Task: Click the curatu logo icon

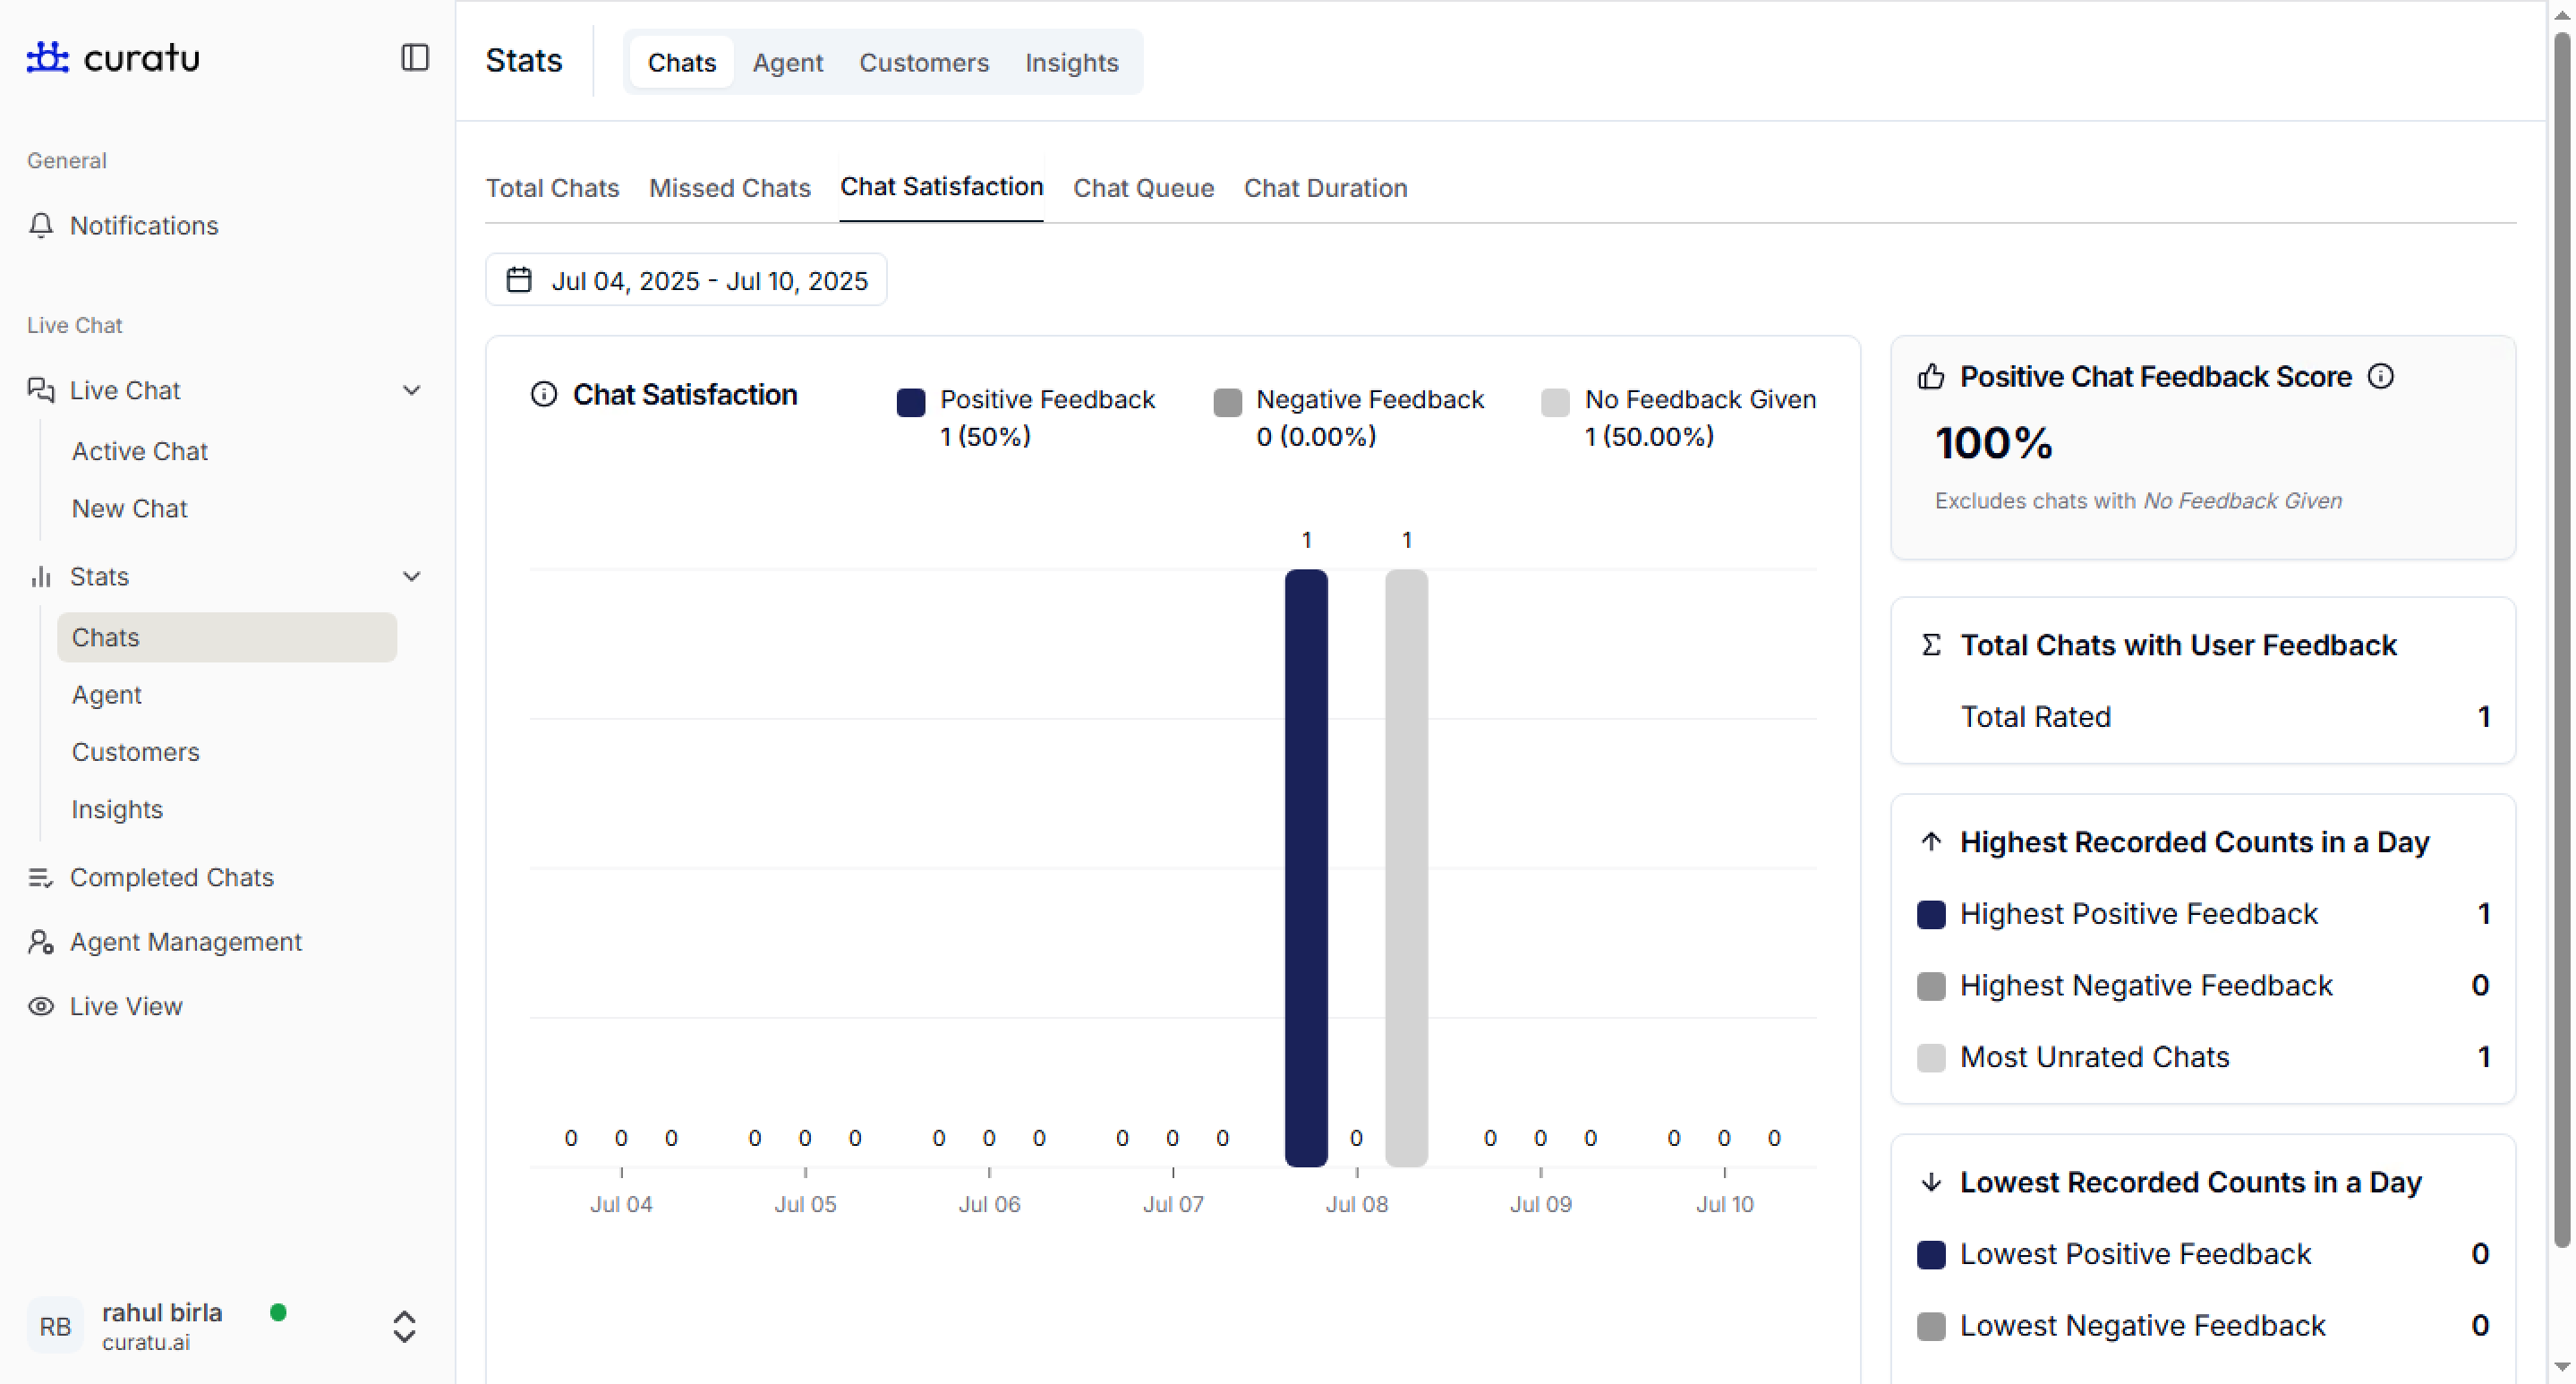Action: pos(47,57)
